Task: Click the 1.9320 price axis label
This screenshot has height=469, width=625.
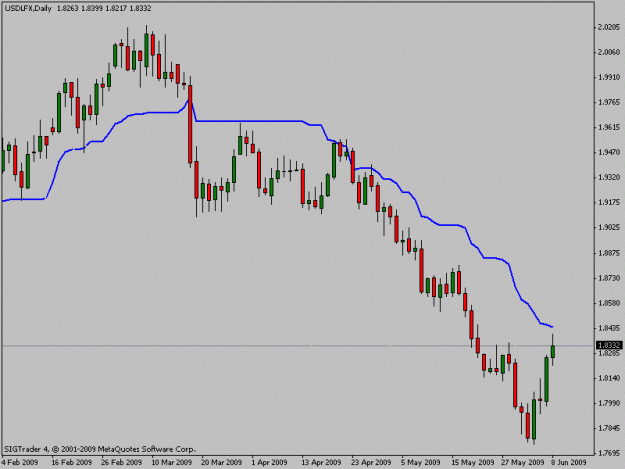Action: tap(609, 177)
